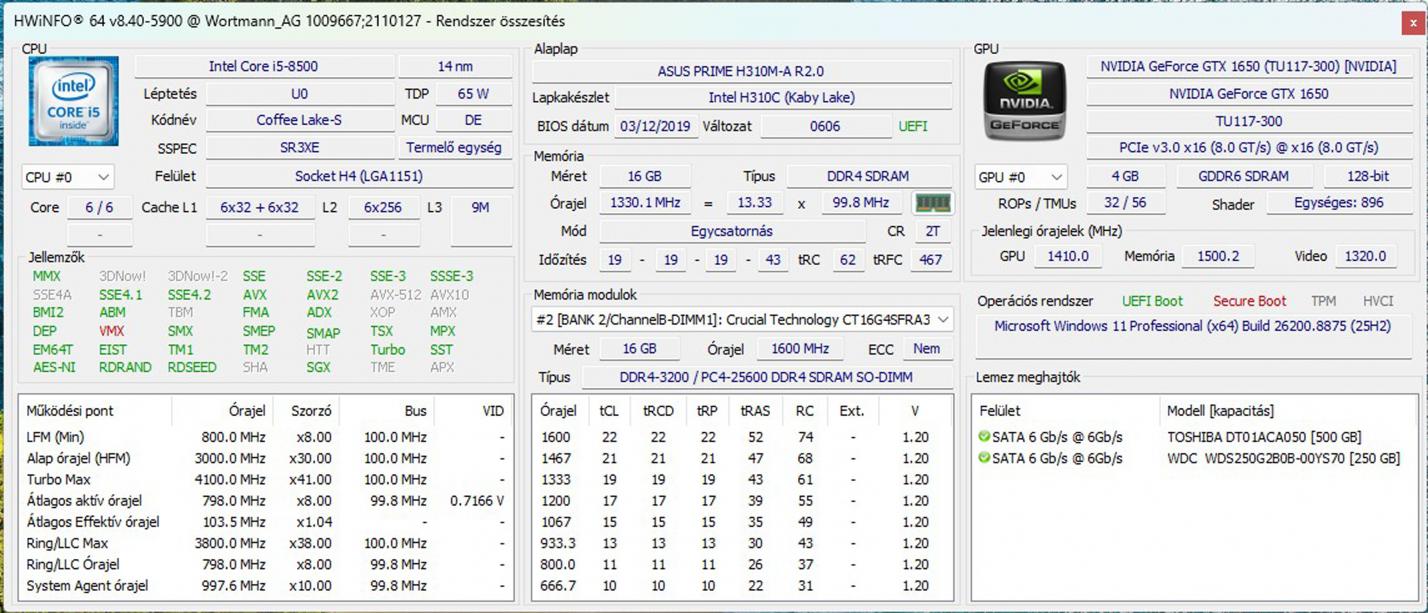The height and width of the screenshot is (613, 1428).
Task: Click the System Agent órajel row
Action: coord(267,586)
